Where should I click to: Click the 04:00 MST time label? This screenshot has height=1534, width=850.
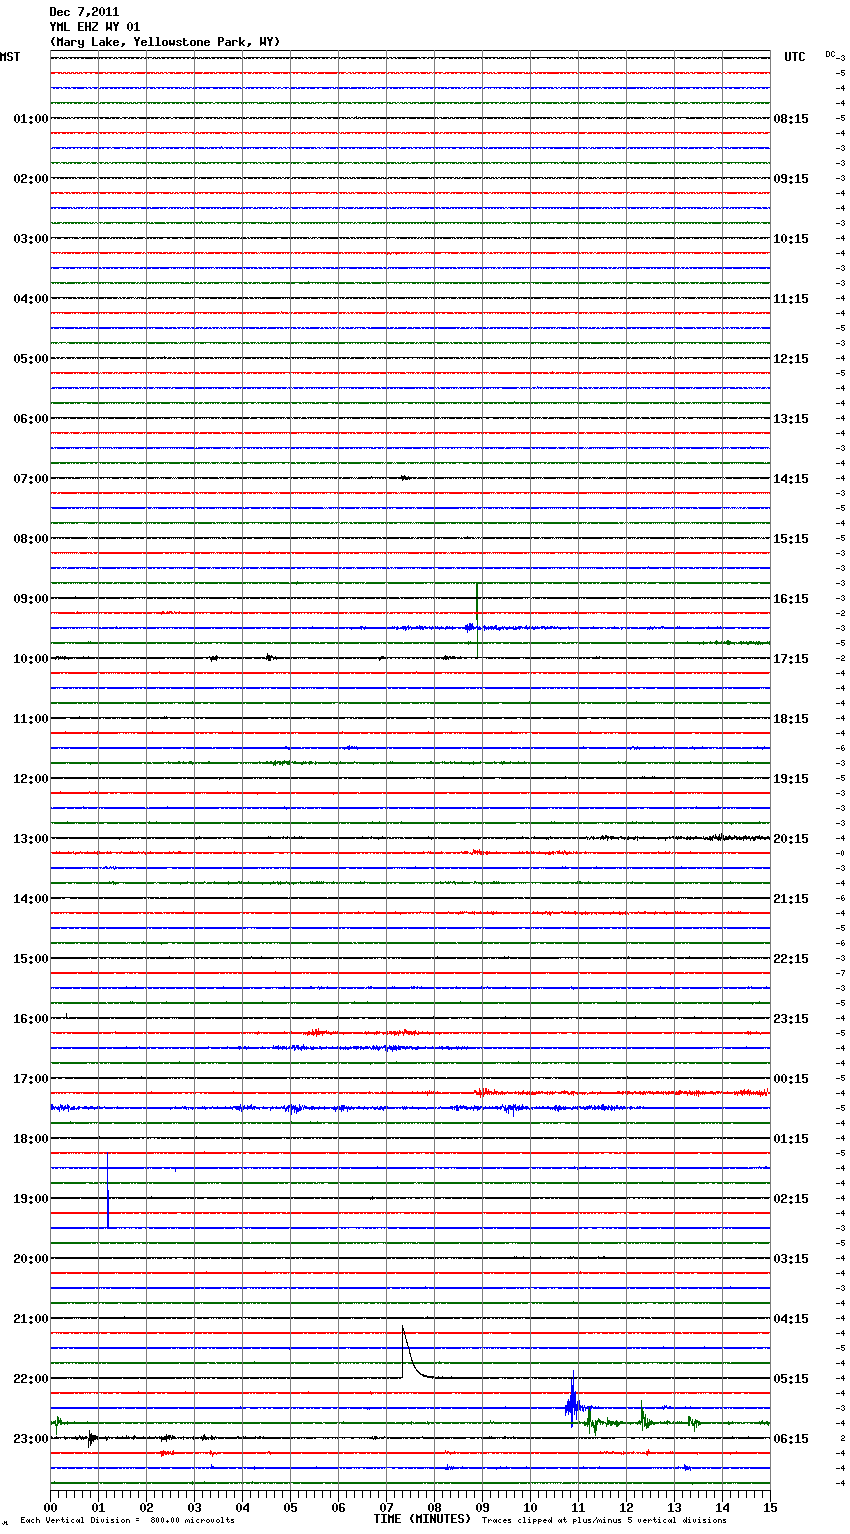[x=30, y=299]
